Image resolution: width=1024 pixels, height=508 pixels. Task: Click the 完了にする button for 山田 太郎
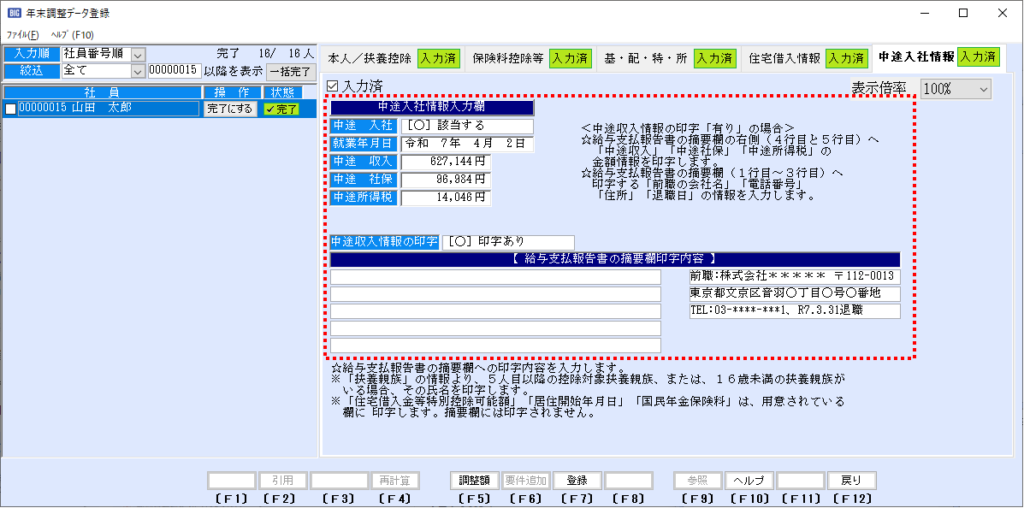point(229,109)
